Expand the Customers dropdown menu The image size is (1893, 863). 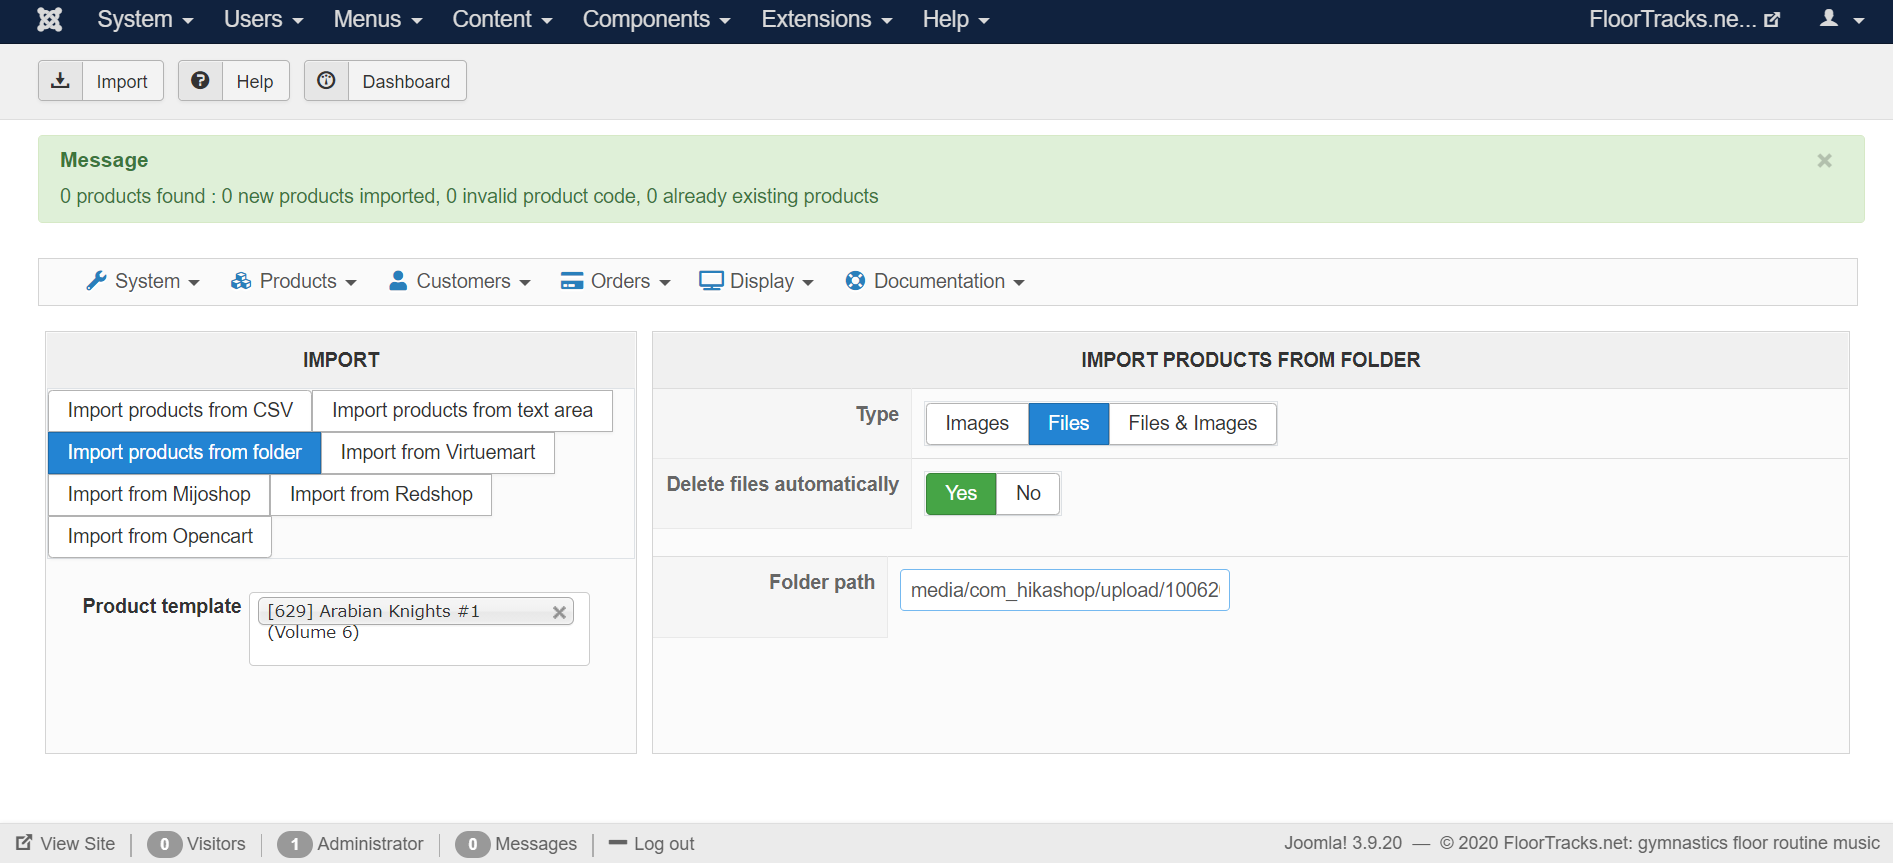460,281
